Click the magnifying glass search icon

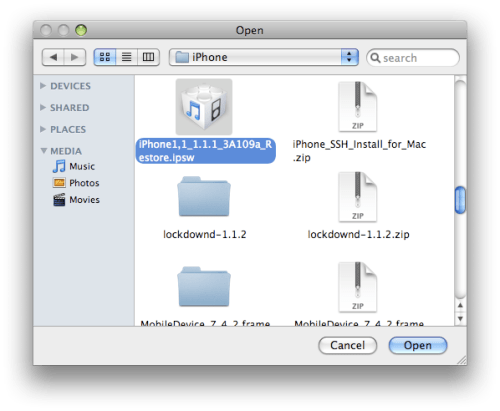pyautogui.click(x=375, y=58)
